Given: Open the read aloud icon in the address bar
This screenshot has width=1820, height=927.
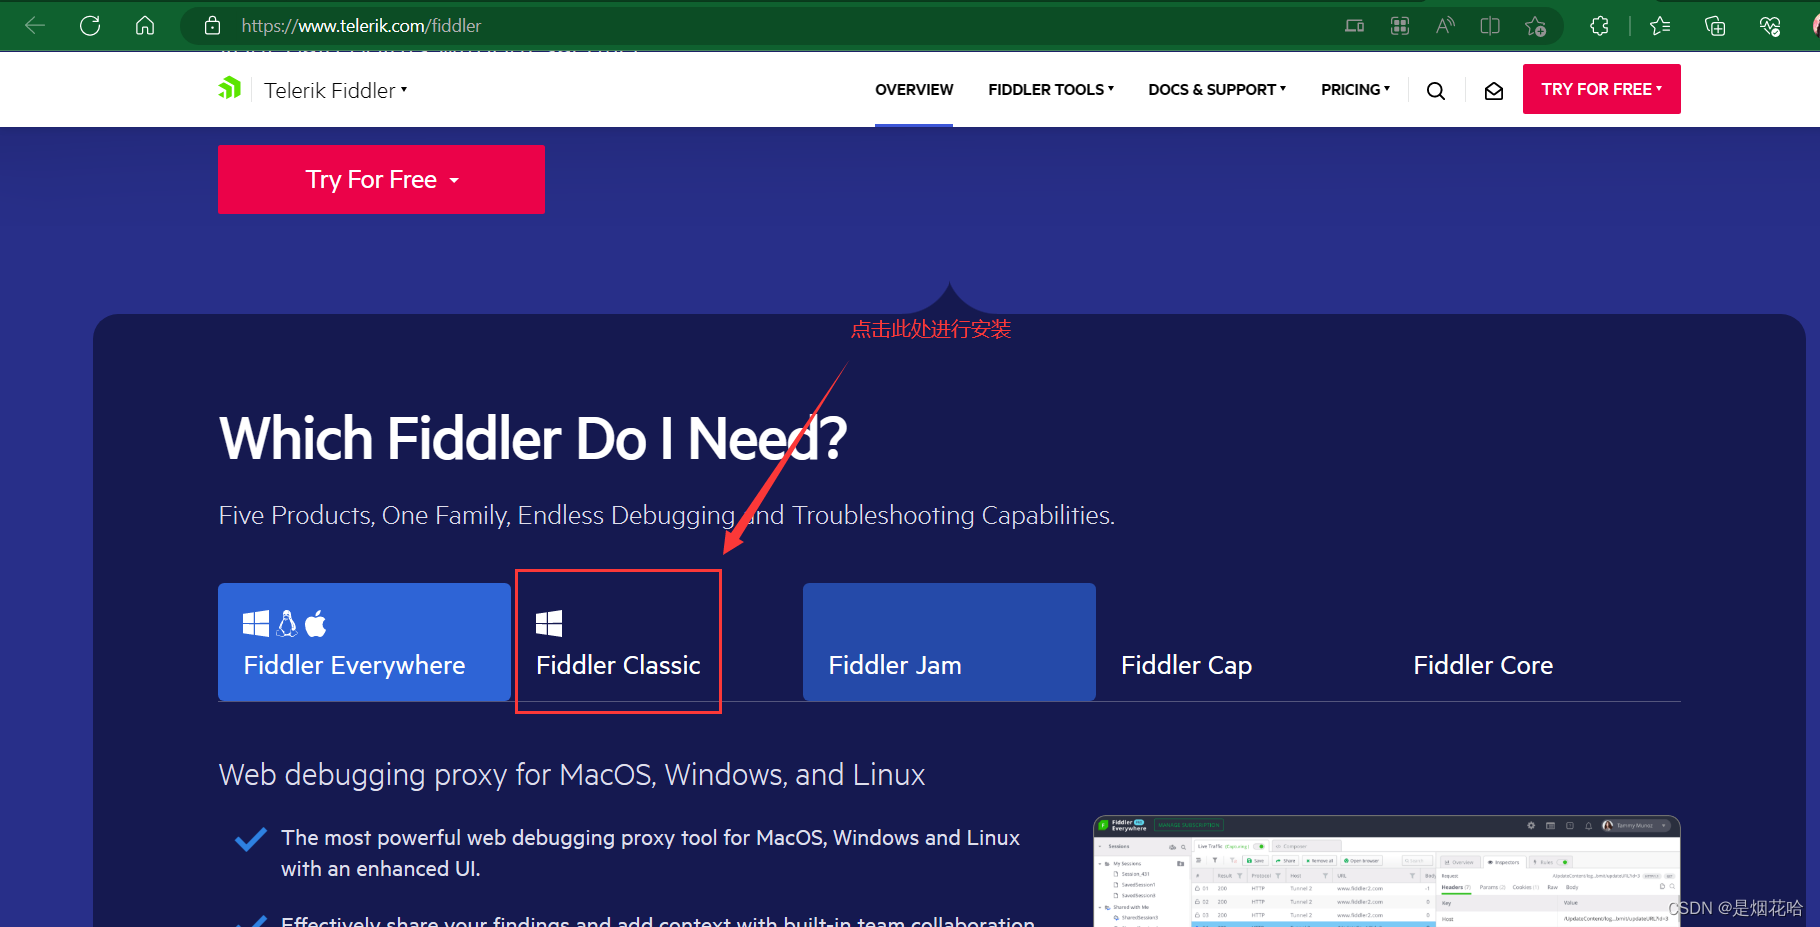Looking at the screenshot, I should 1445,26.
